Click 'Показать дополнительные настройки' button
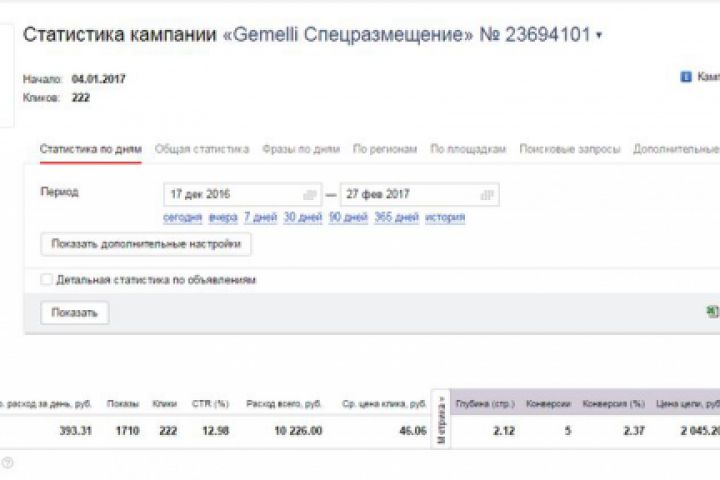Viewport: 720px width, 480px height. pyautogui.click(x=146, y=244)
